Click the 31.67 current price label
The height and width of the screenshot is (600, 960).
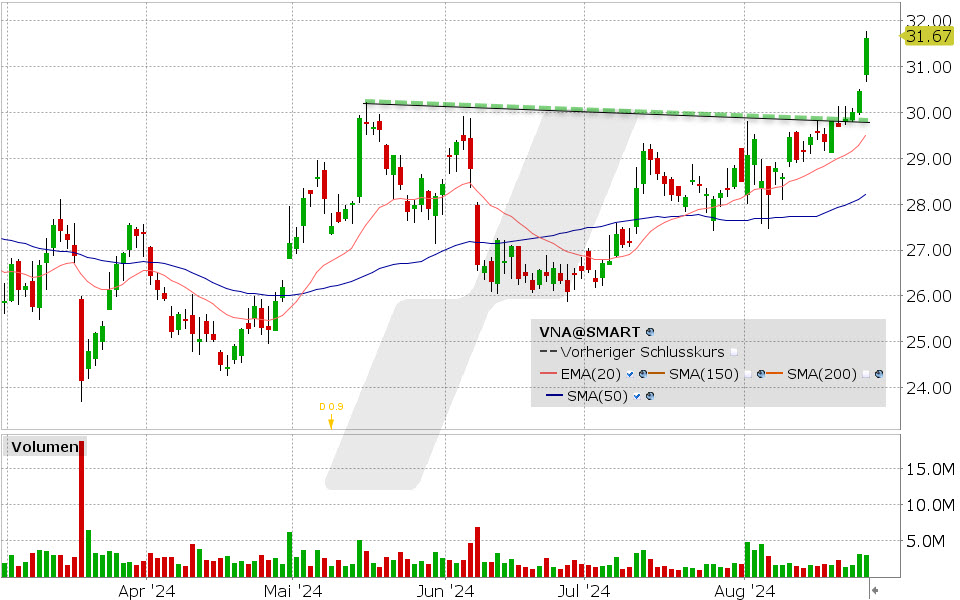click(928, 36)
